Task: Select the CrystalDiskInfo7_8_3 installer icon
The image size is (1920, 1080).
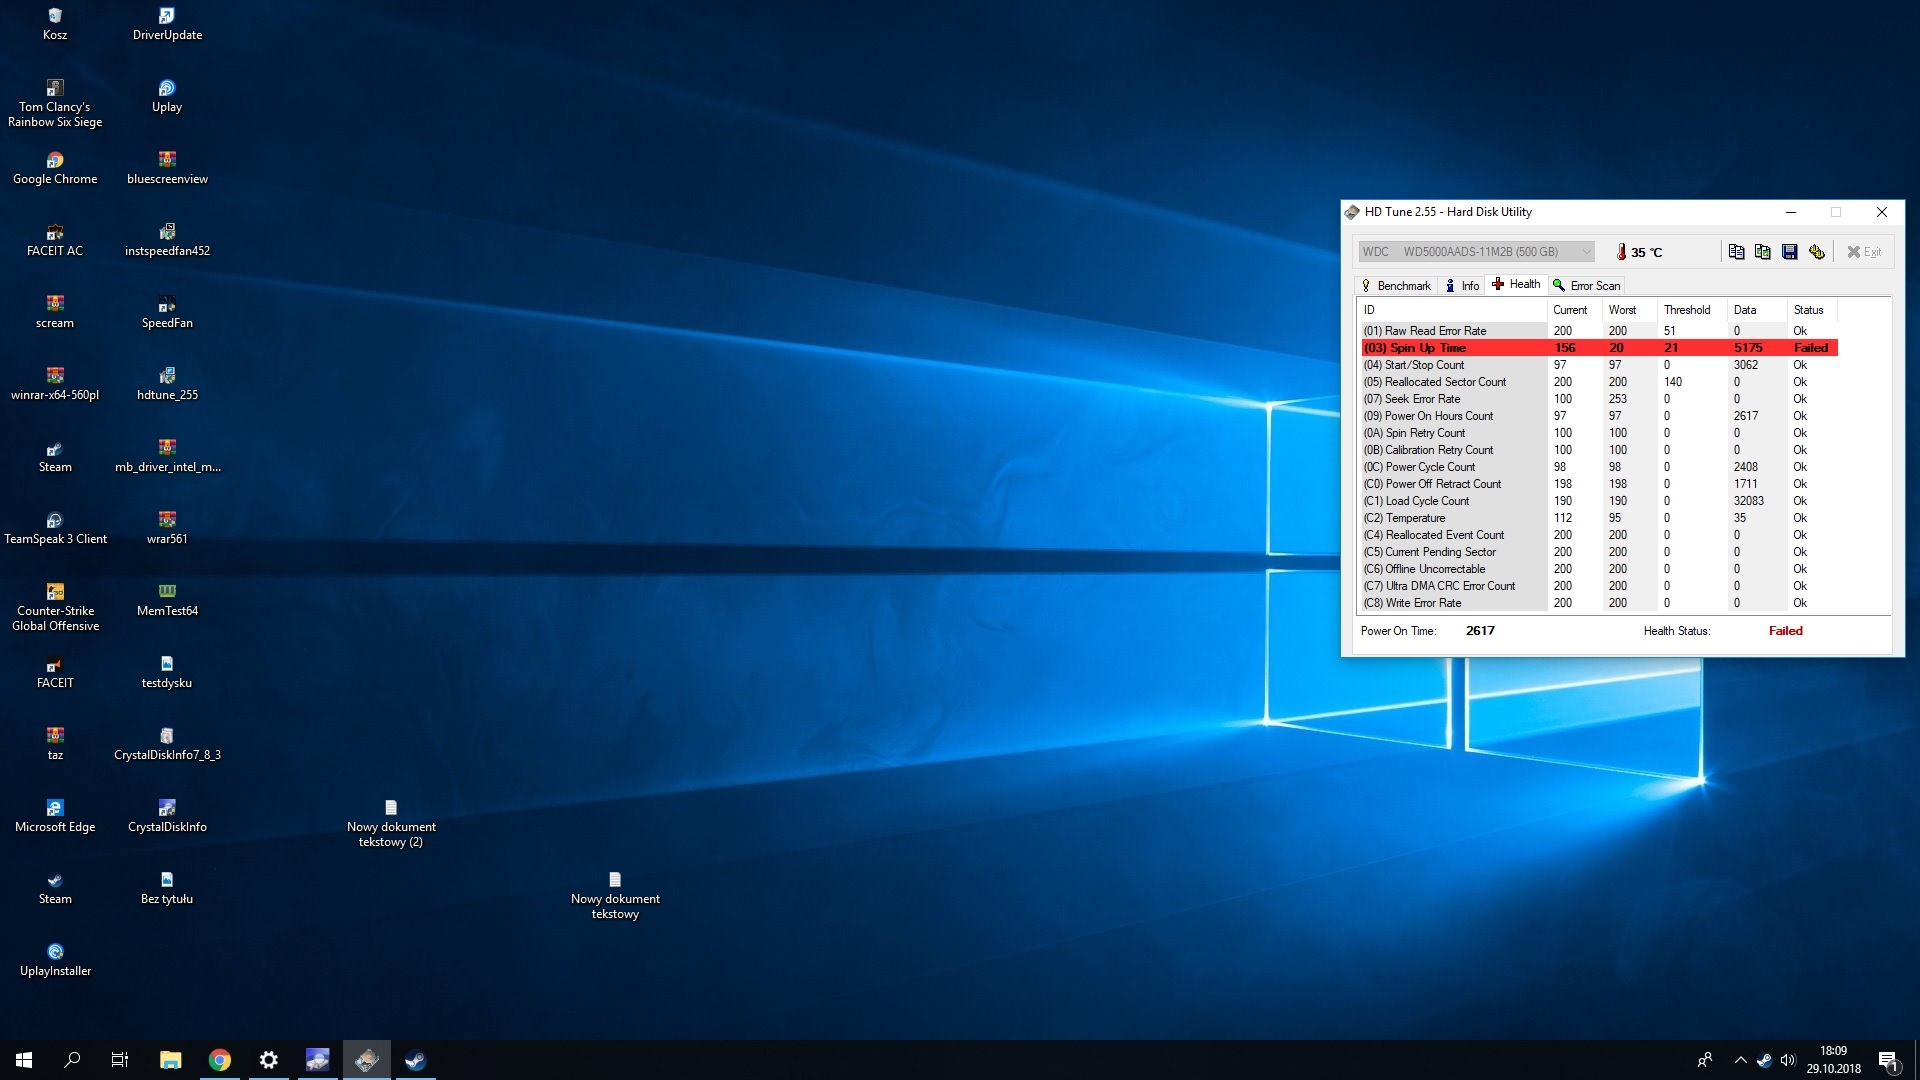Action: pos(167,745)
